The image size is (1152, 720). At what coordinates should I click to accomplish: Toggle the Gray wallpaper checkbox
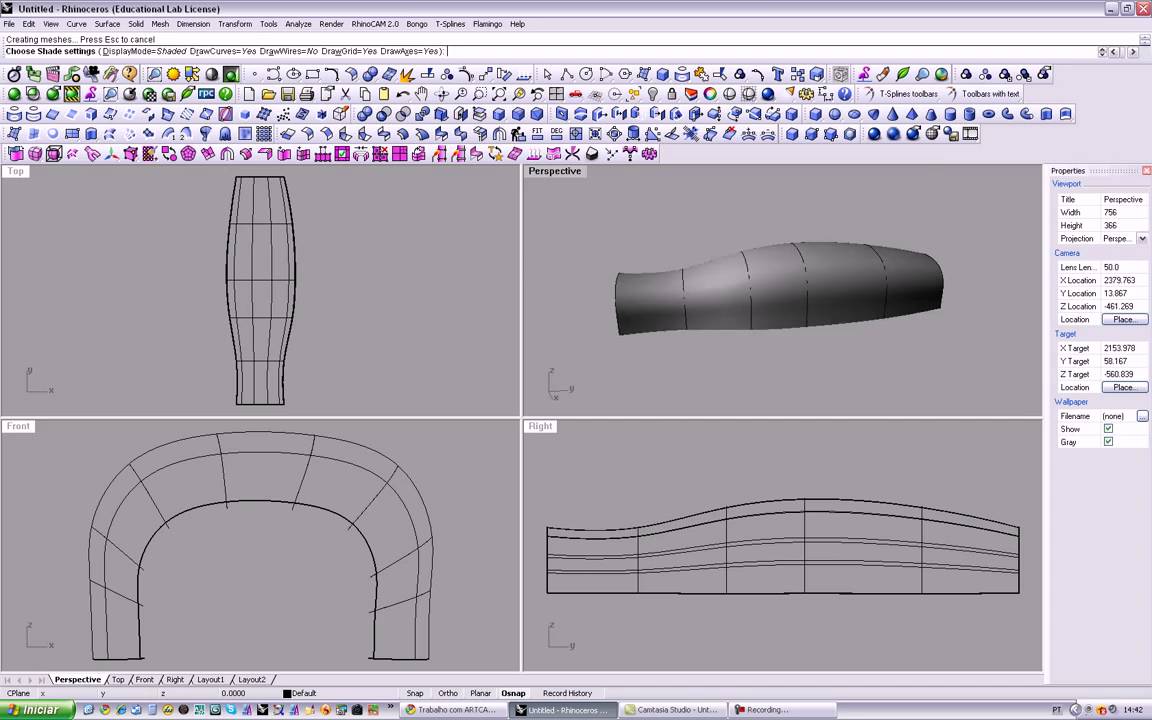(x=1108, y=442)
